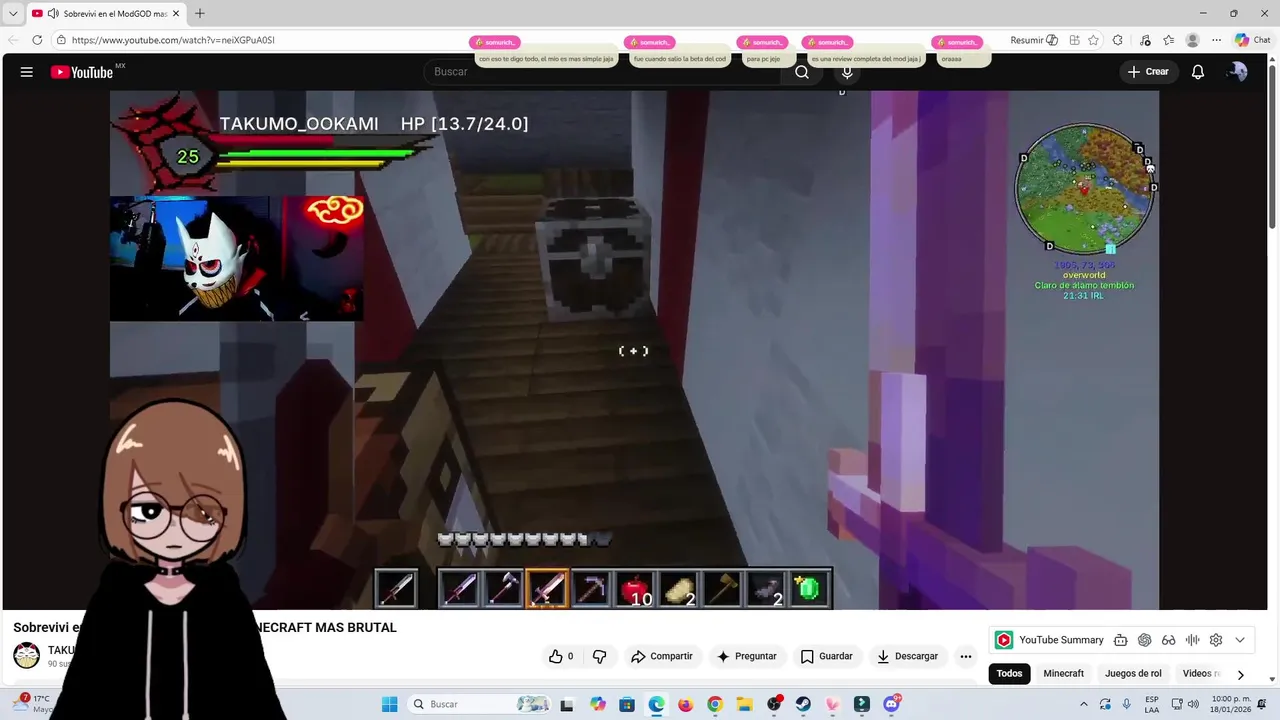Open Steam from the taskbar
This screenshot has height=720, width=1280.
[x=803, y=704]
